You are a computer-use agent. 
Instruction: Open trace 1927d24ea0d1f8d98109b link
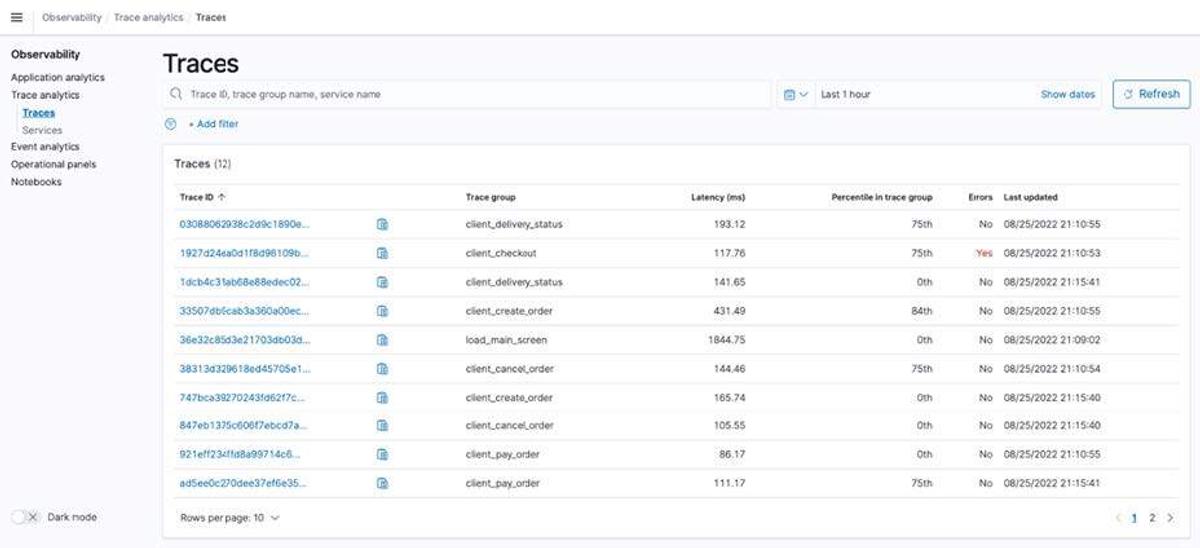pyautogui.click(x=244, y=254)
